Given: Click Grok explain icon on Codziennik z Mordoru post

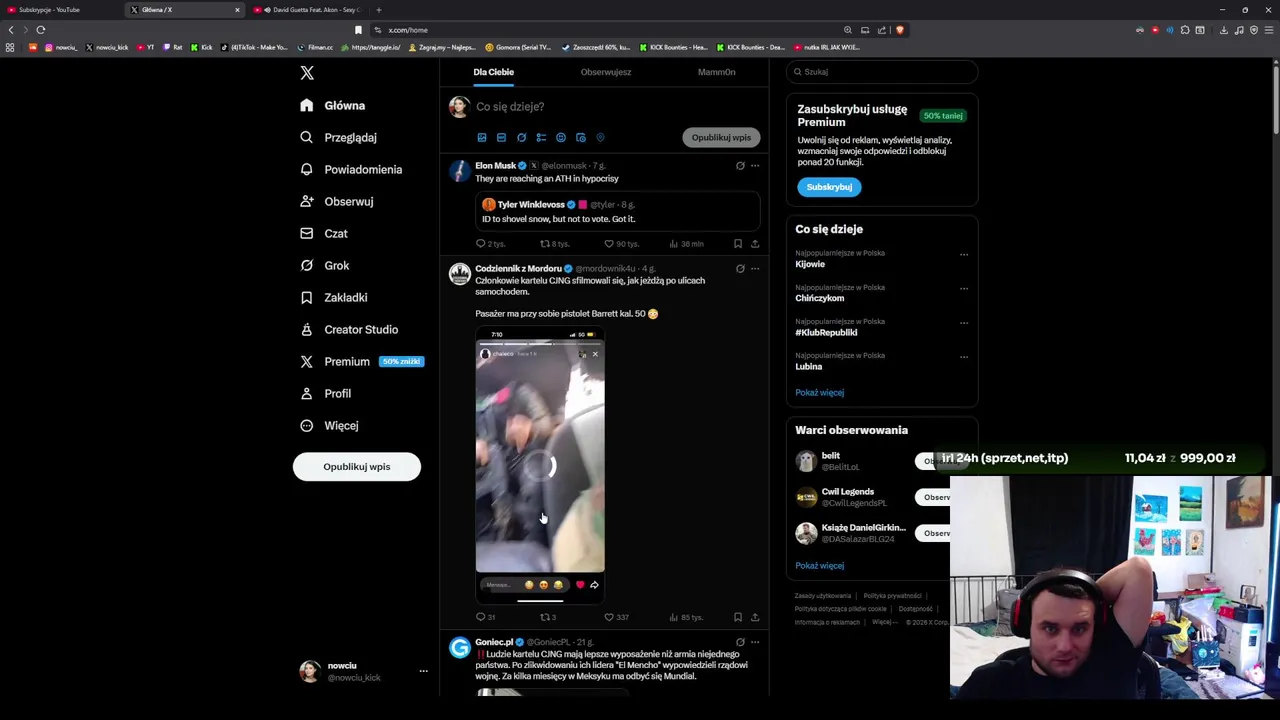Looking at the screenshot, I should (x=740, y=268).
